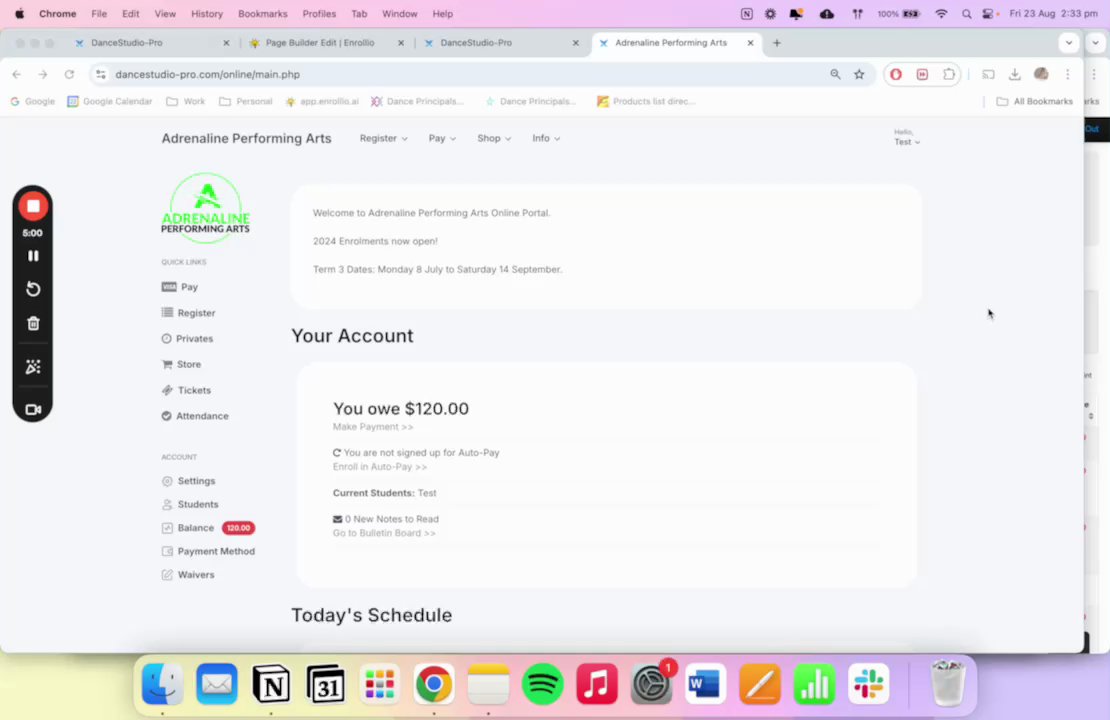Open a new Chrome tab with plus button
The width and height of the screenshot is (1110, 720).
777,42
